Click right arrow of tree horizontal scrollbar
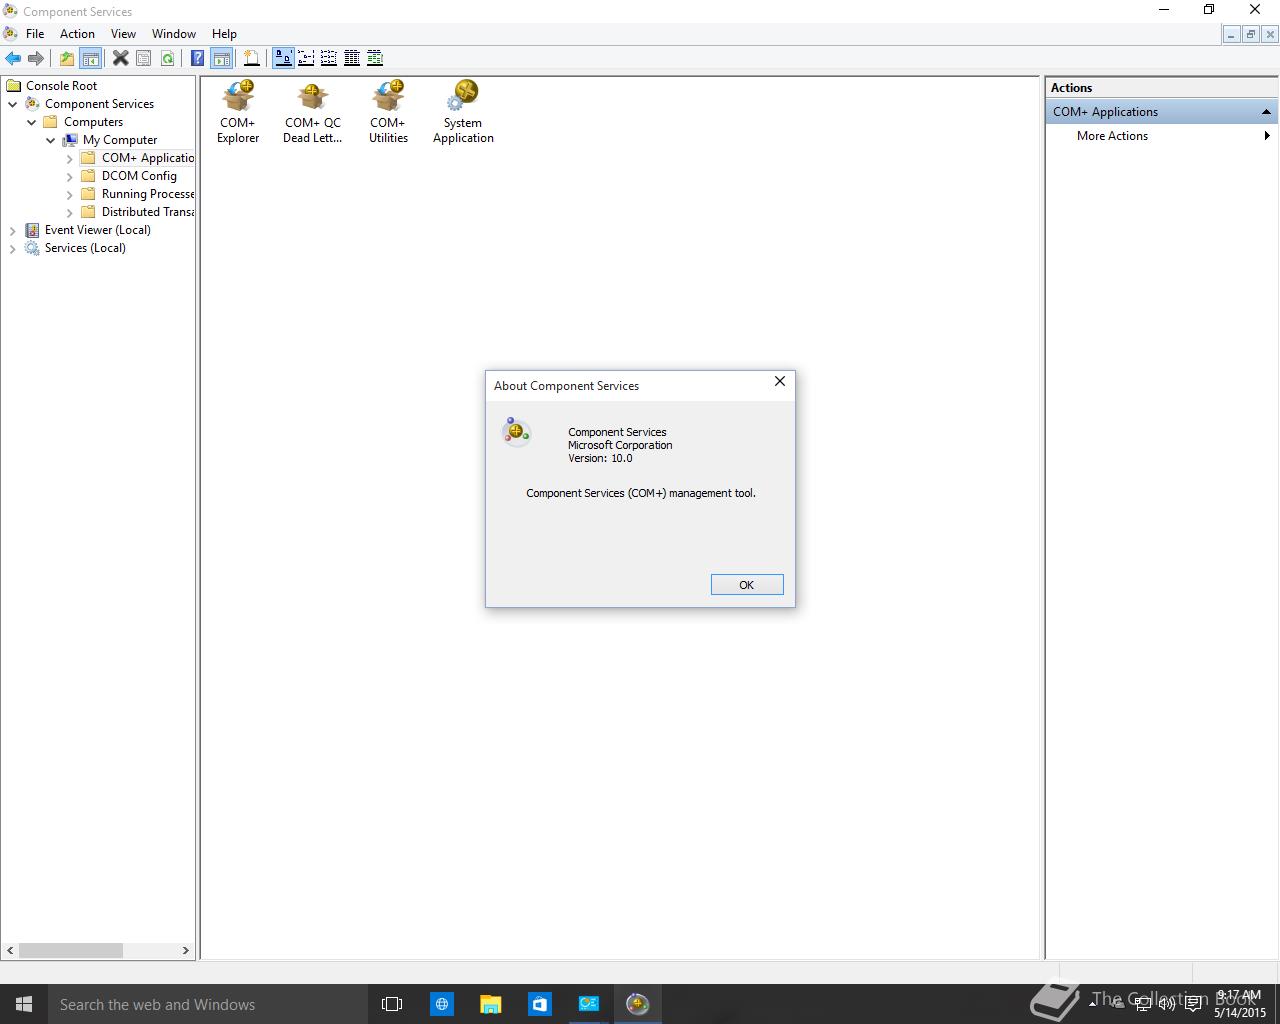The image size is (1280, 1024). (185, 950)
